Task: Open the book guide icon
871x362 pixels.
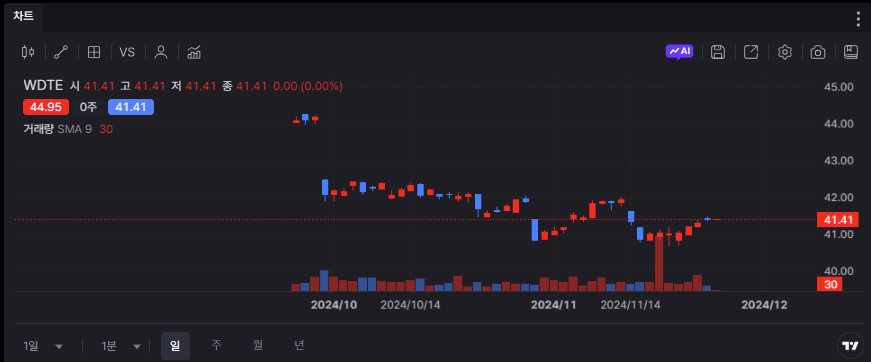Action: (x=850, y=52)
